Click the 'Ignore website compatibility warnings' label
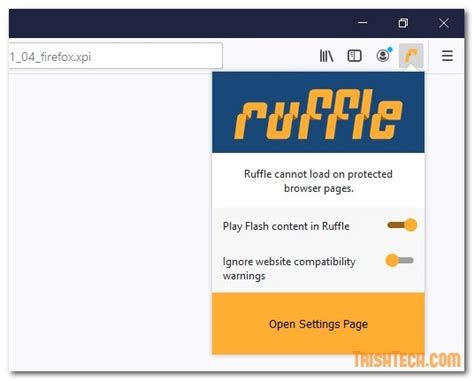This screenshot has width=474, height=381. 289,268
